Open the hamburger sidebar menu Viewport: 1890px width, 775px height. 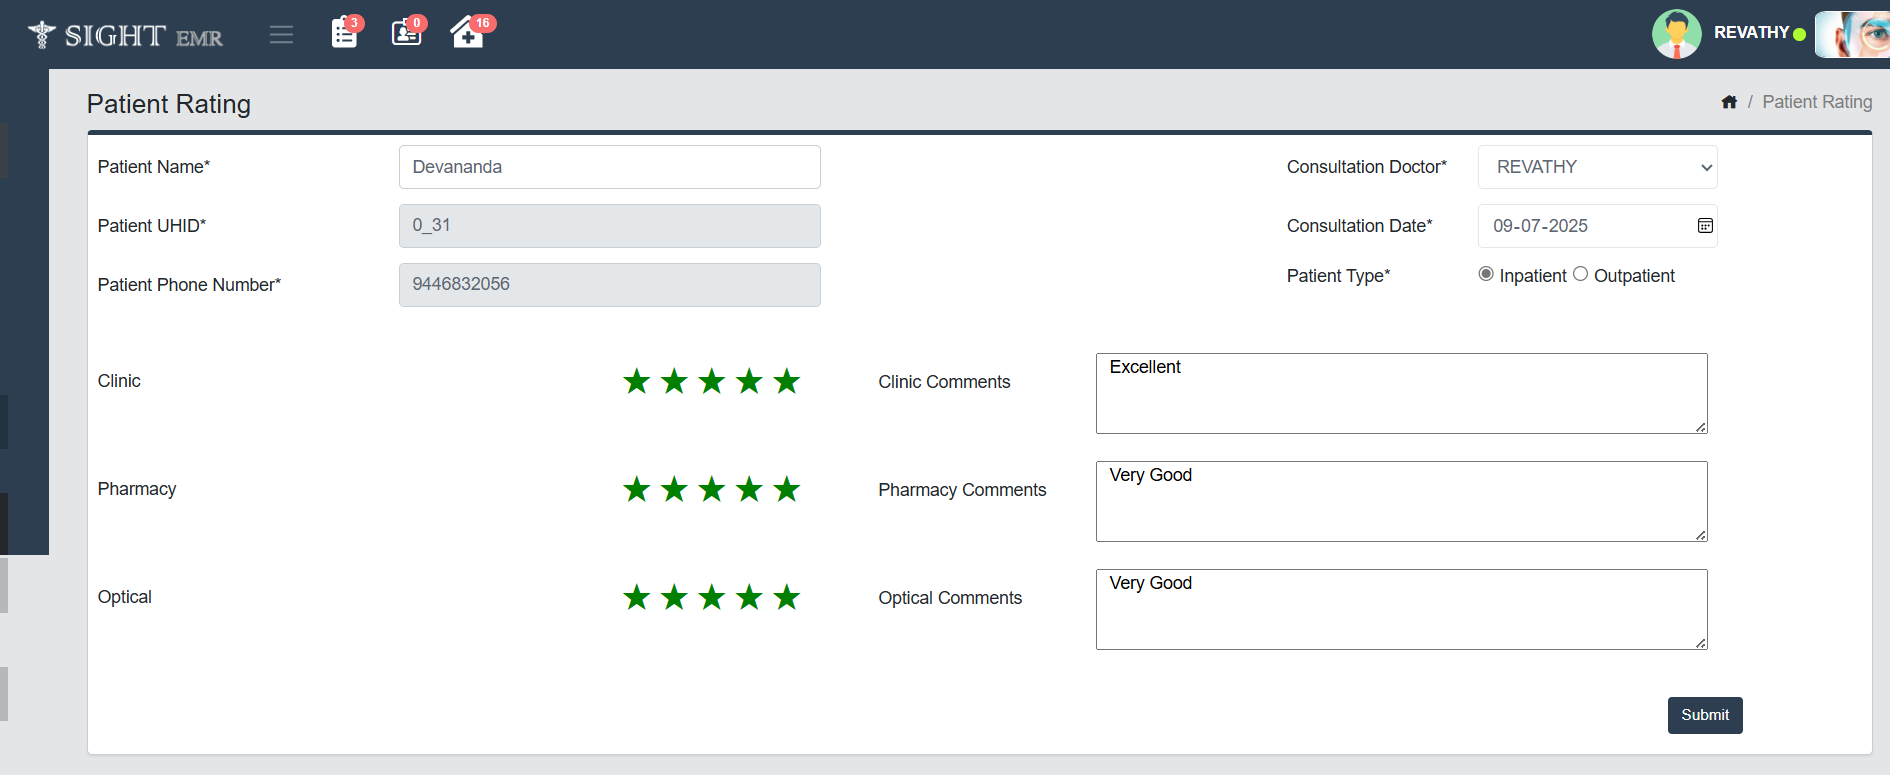(281, 35)
